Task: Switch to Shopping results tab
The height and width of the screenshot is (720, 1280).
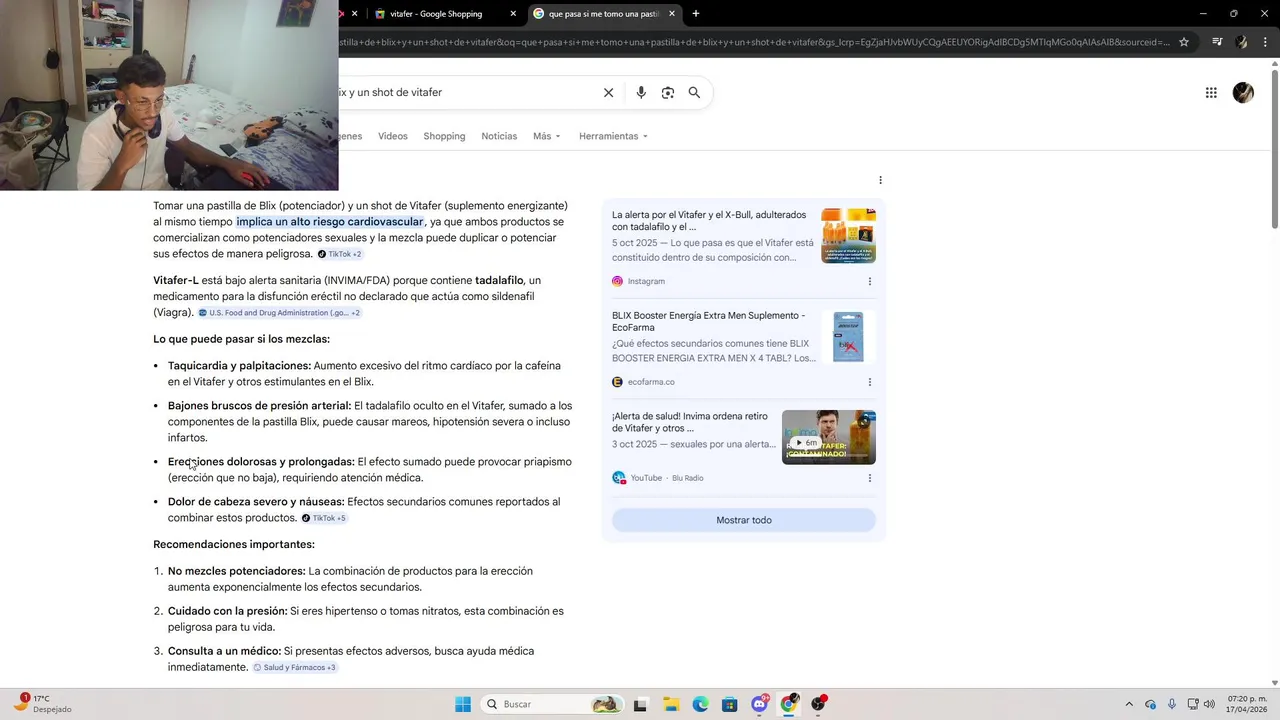Action: (444, 136)
